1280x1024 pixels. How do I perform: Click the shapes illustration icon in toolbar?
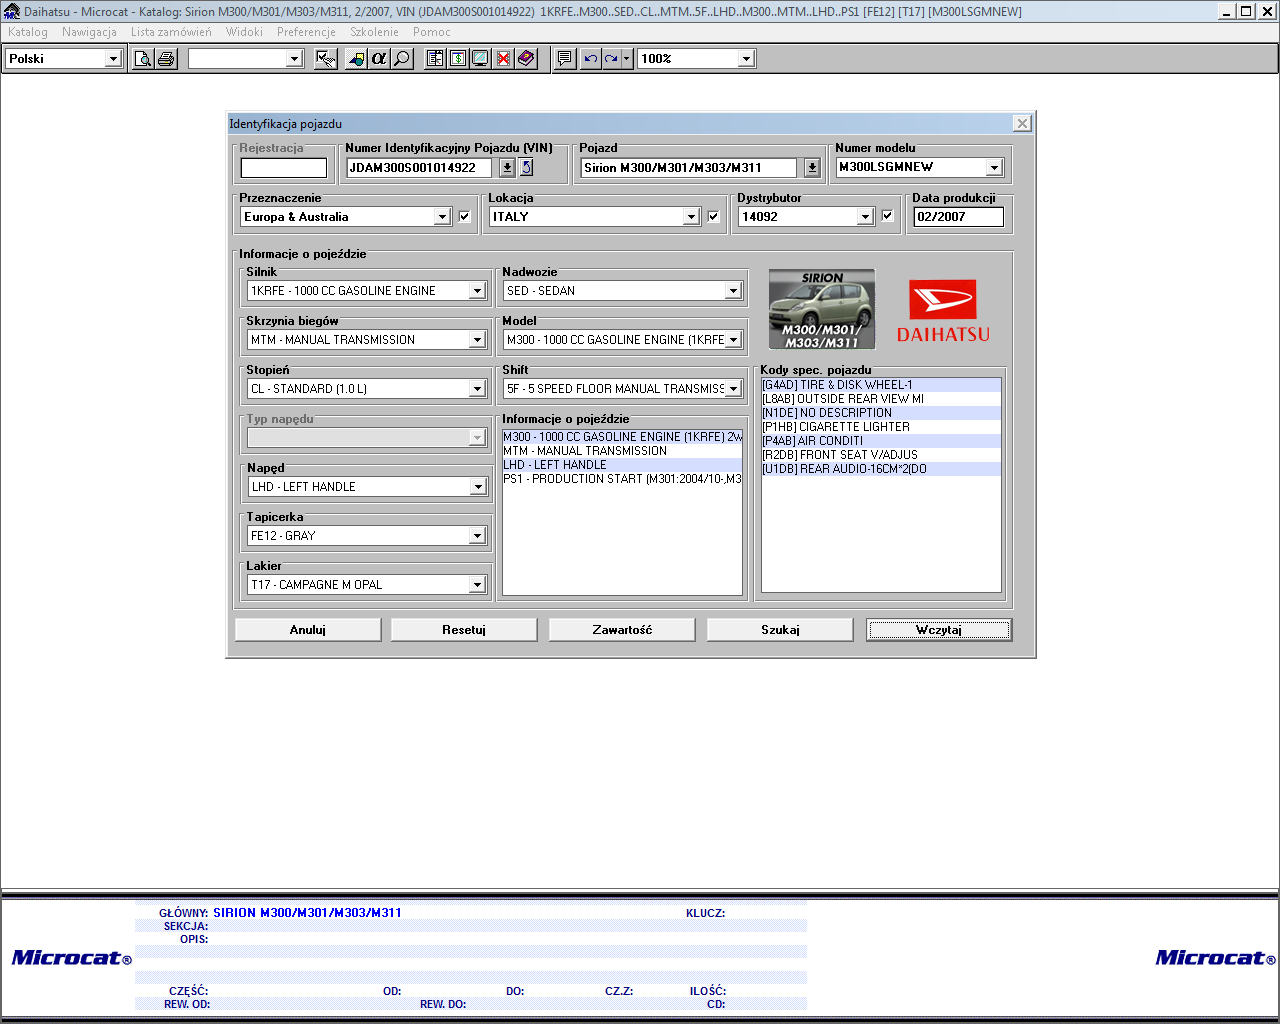356,59
